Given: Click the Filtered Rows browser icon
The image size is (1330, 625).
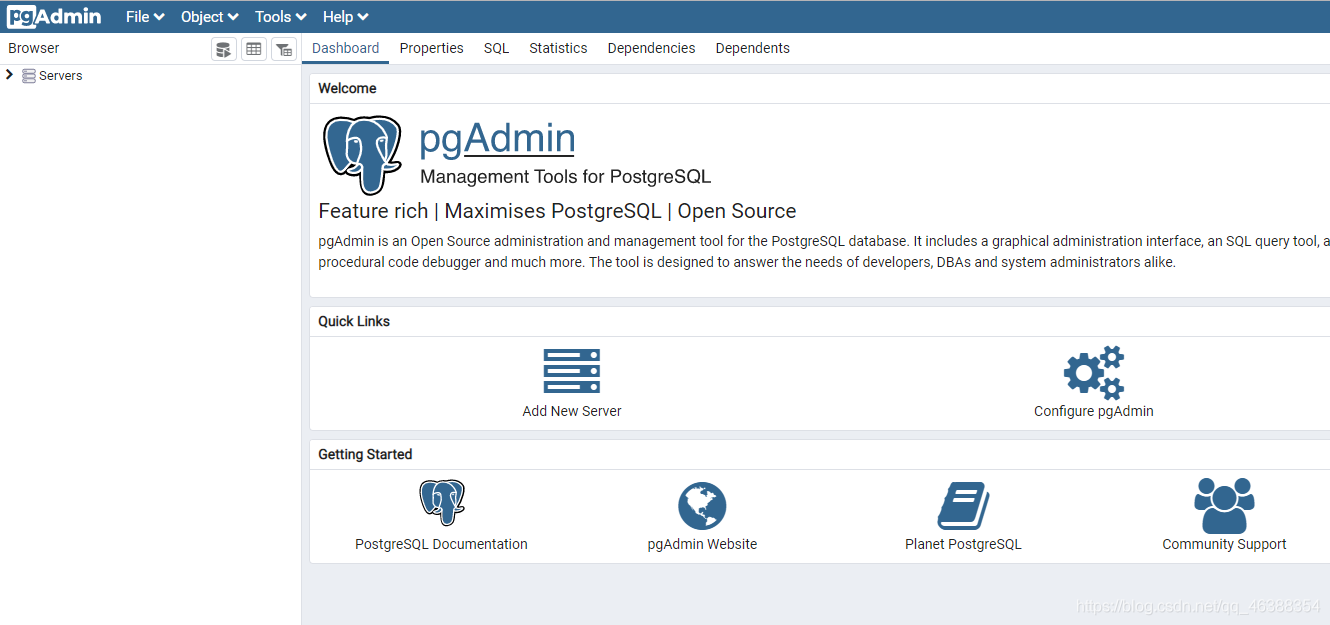Looking at the screenshot, I should pos(284,49).
